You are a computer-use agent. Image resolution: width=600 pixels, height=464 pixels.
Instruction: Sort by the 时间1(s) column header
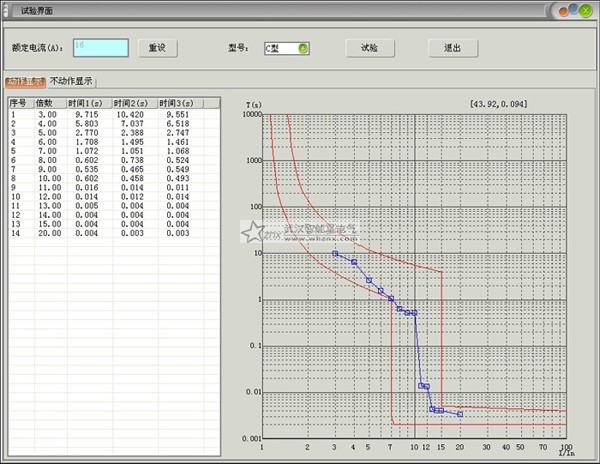point(88,102)
